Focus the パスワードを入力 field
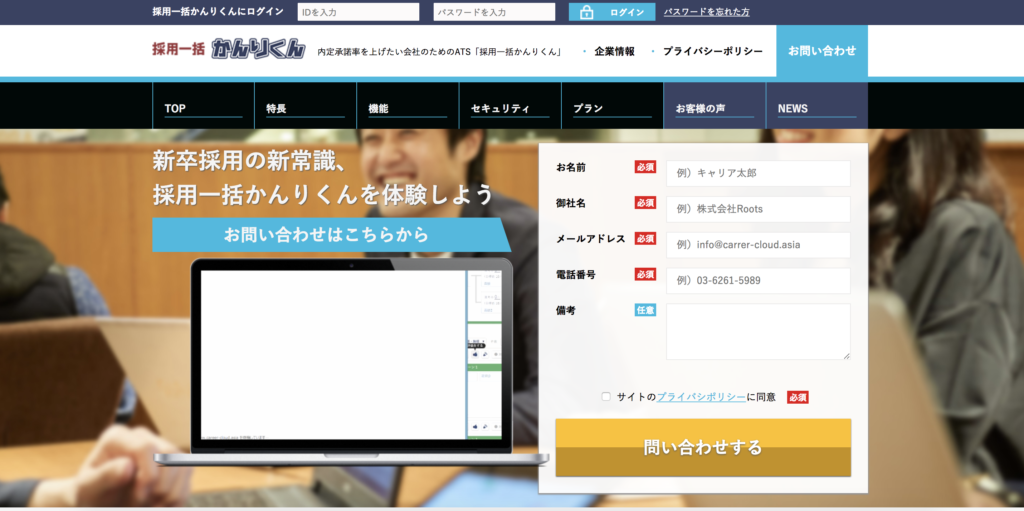1024x511 pixels. tap(494, 12)
